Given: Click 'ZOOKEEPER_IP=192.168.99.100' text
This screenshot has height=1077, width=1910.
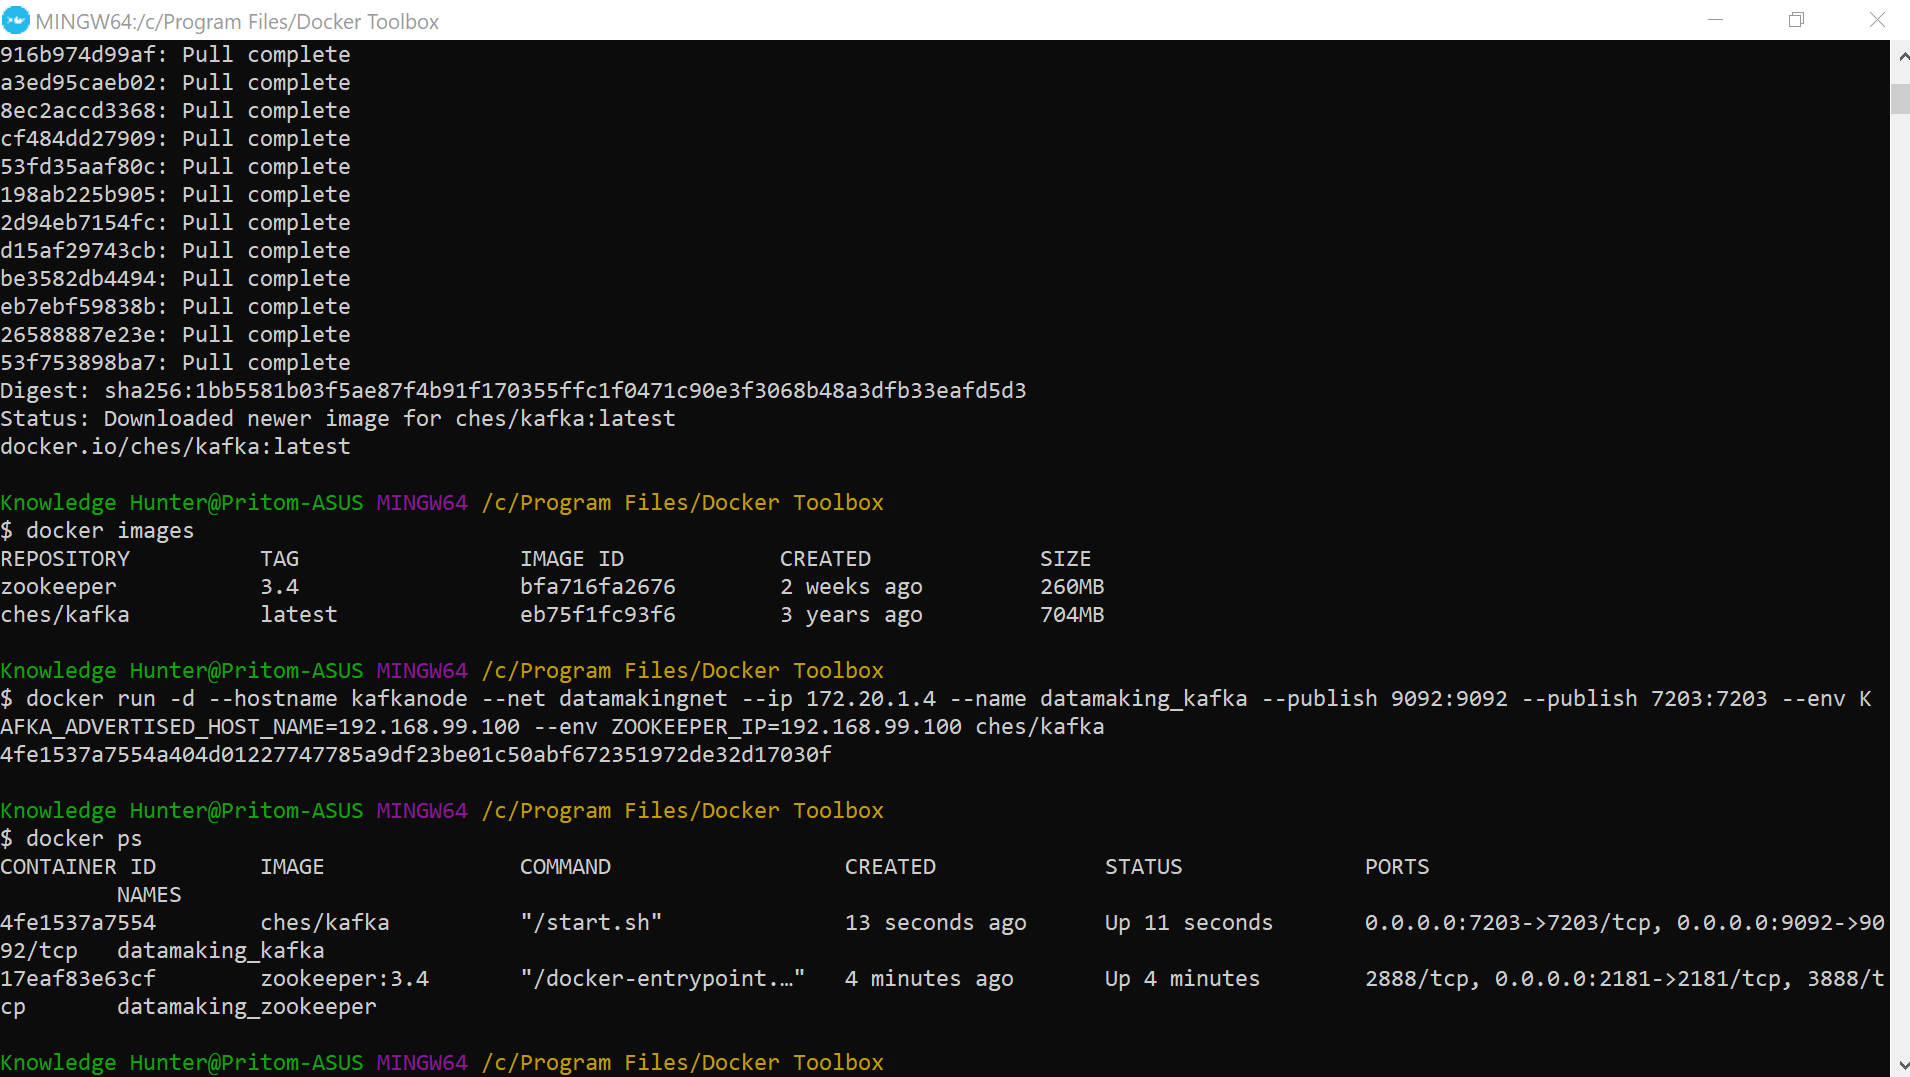Looking at the screenshot, I should click(786, 727).
